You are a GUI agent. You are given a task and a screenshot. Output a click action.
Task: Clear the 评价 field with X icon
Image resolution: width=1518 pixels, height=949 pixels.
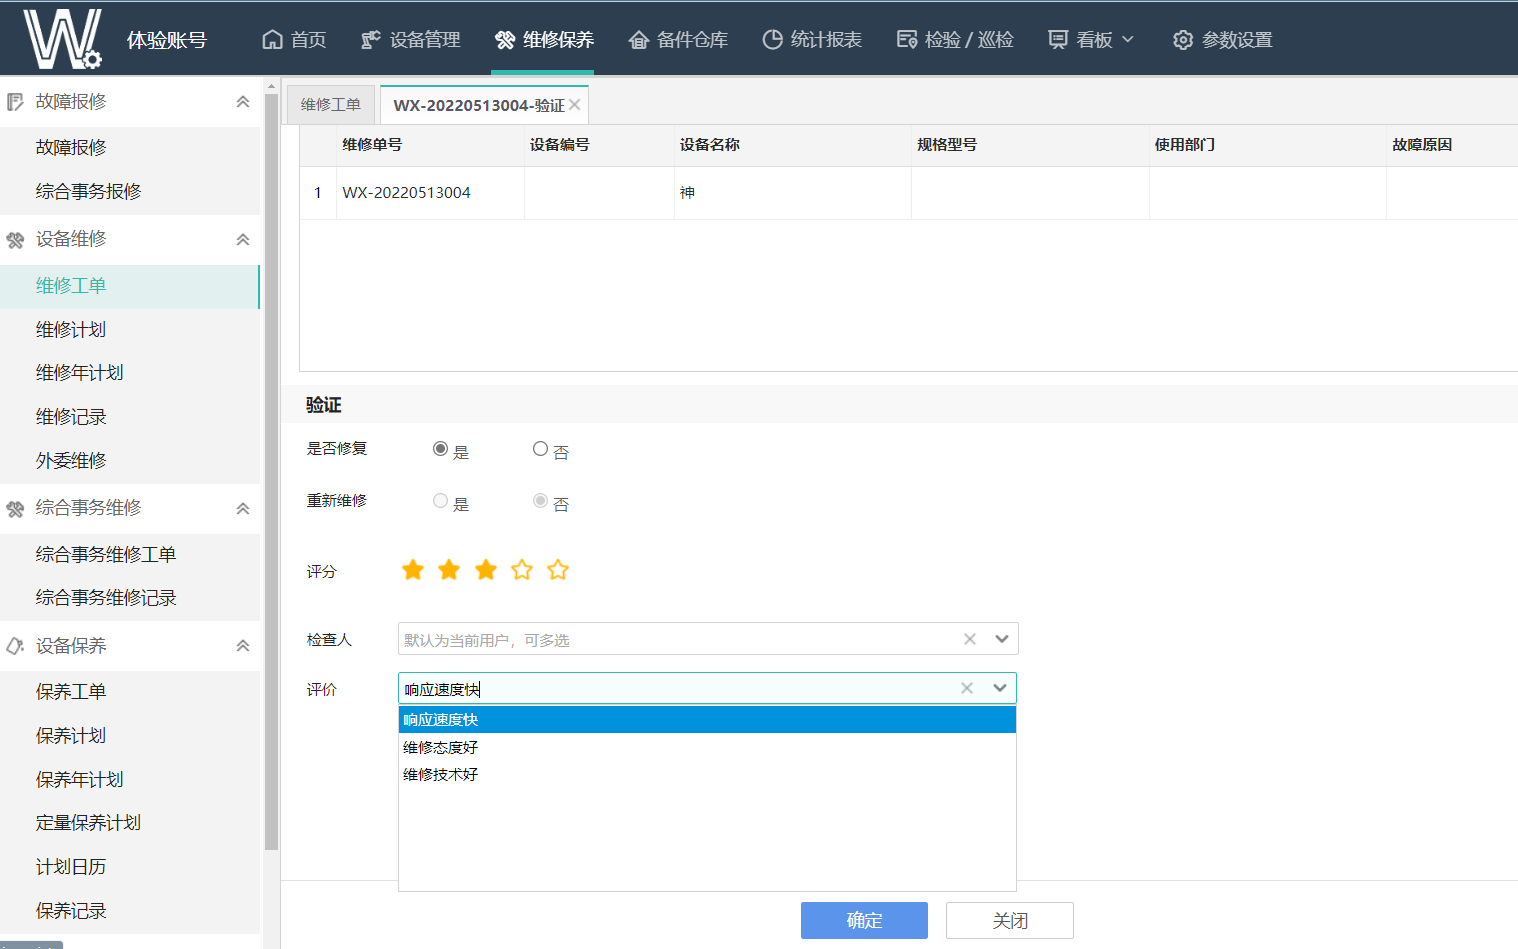coord(967,688)
